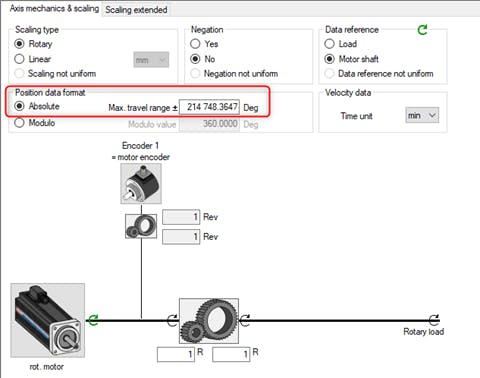Open the load gearbox icon
The height and width of the screenshot is (378, 480).
(x=209, y=321)
